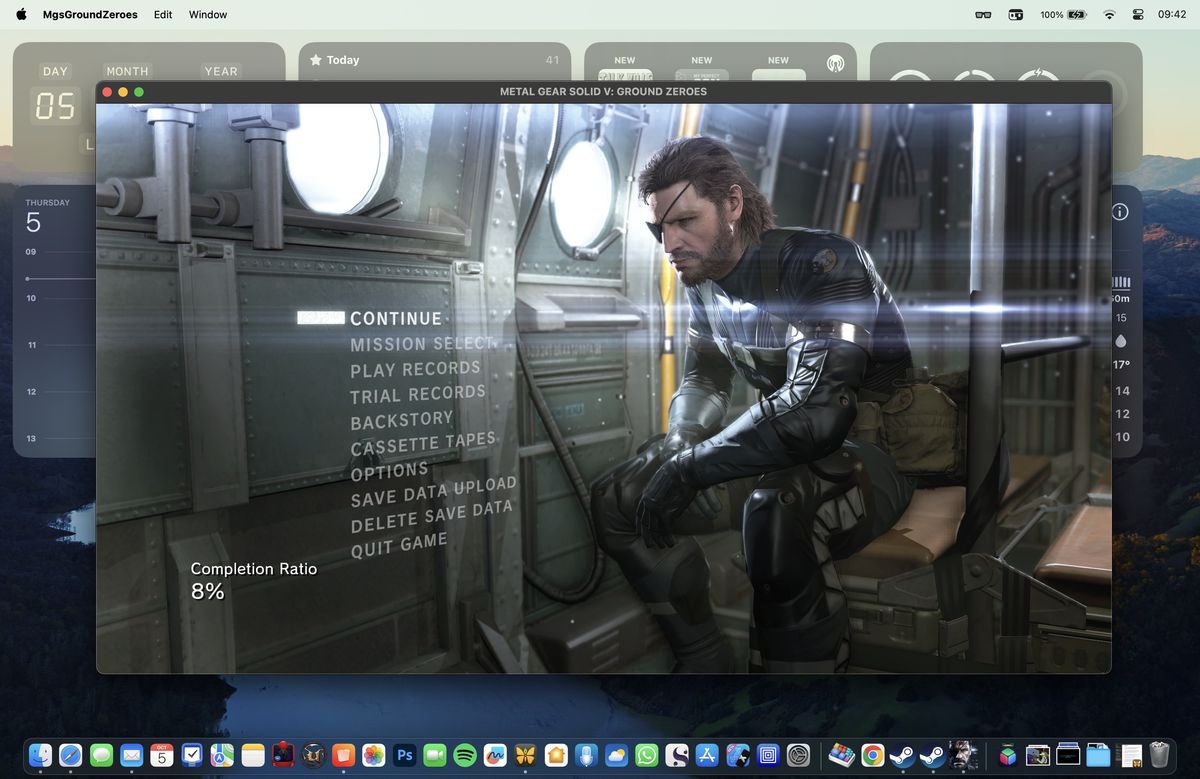Screen dimensions: 1200x779
Task: Open Control Center from the menu bar
Action: point(1138,14)
